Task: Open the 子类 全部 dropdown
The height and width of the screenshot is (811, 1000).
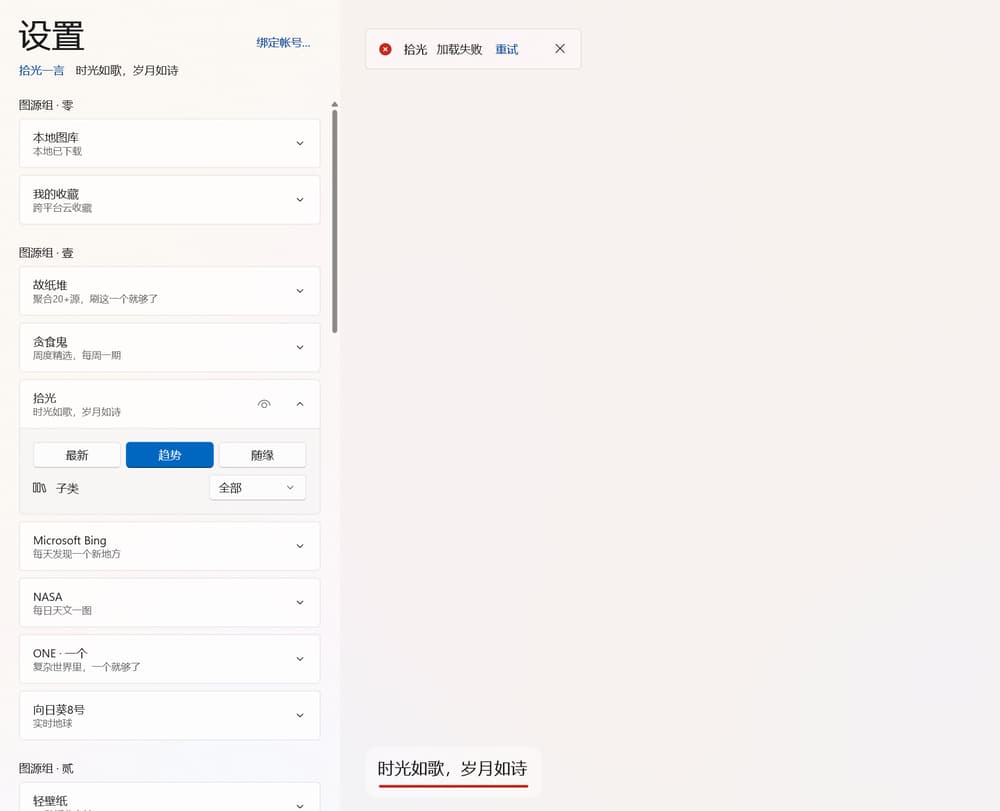Action: click(257, 488)
